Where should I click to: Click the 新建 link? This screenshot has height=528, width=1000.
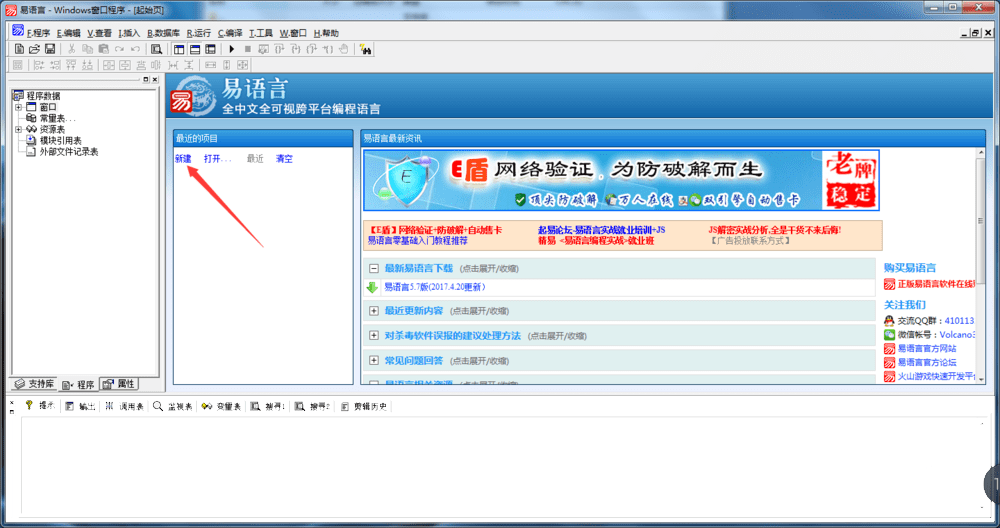(183, 159)
